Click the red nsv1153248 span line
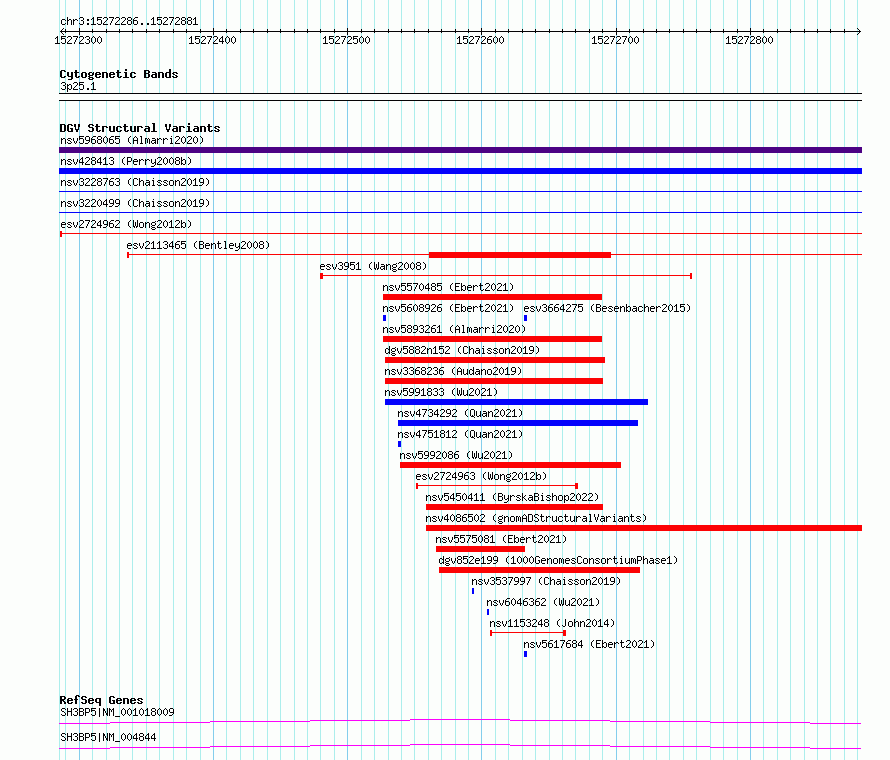This screenshot has height=760, width=890. tap(528, 633)
